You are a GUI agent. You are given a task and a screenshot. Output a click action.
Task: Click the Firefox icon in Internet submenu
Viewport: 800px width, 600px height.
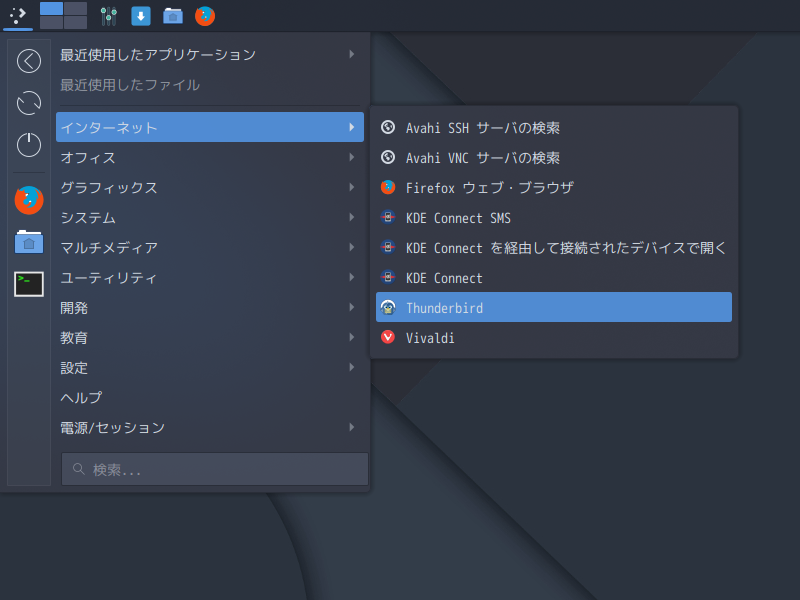pos(388,187)
